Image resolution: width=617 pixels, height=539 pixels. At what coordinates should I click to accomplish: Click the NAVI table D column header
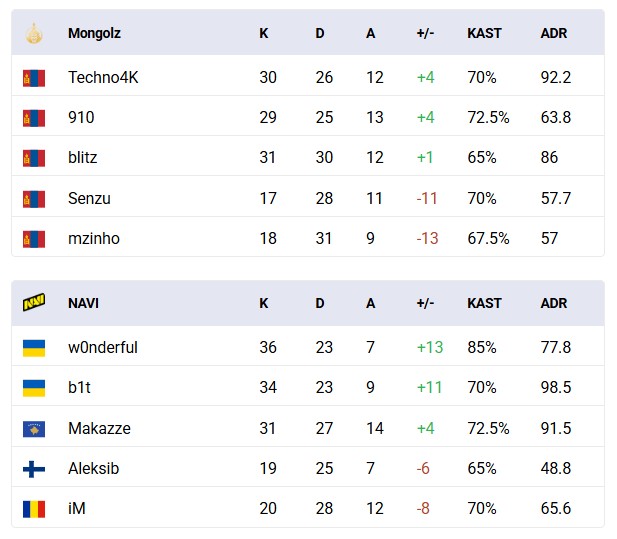(x=320, y=303)
